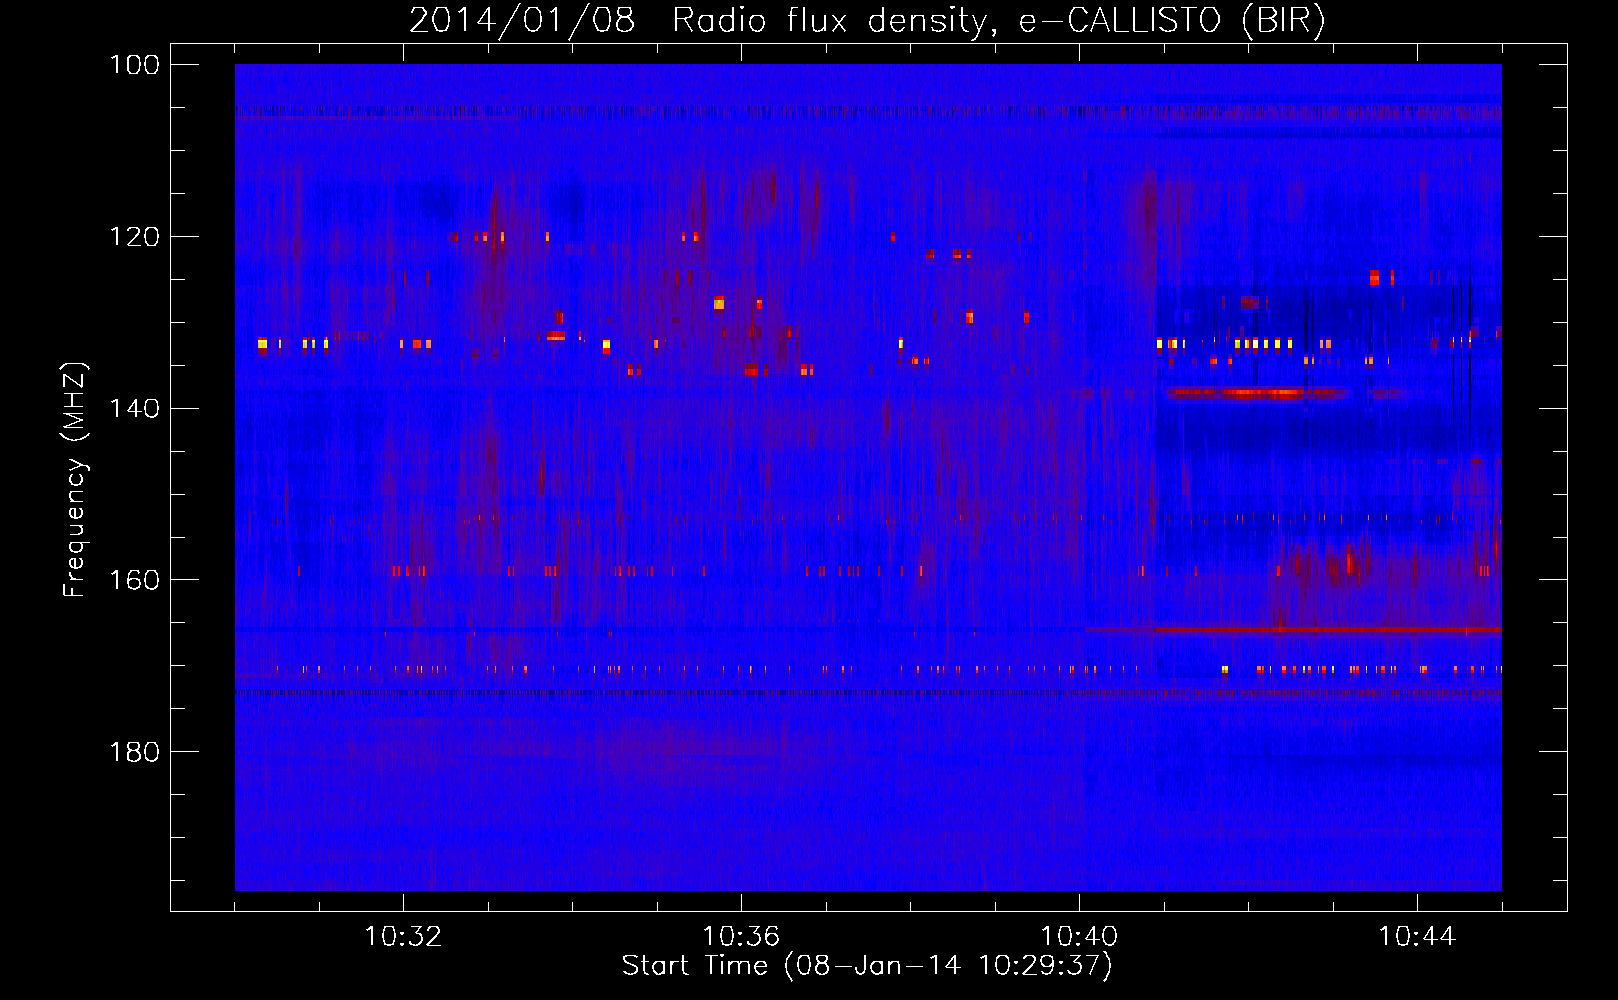Click the bright red emission band just above 140 MHz

click(x=1258, y=393)
